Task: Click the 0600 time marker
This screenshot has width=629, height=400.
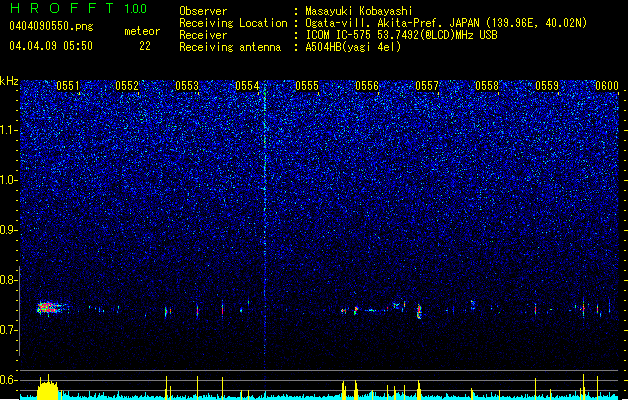Action: [x=607, y=86]
